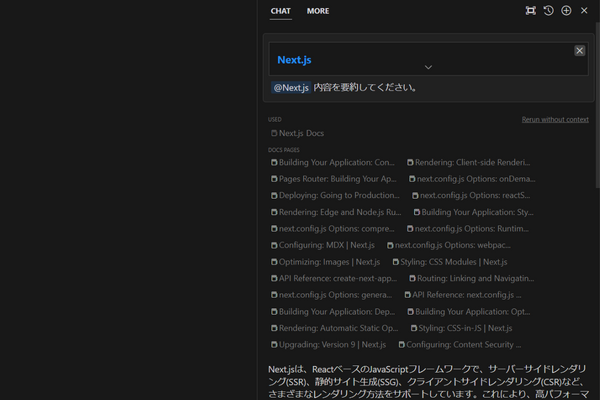Open next.config.js Options: reactS... page
Image resolution: width=600 pixels, height=400 pixels.
(471, 196)
